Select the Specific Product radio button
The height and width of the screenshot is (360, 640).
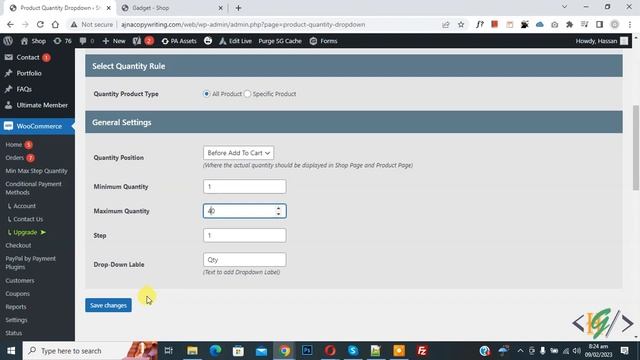(x=247, y=94)
